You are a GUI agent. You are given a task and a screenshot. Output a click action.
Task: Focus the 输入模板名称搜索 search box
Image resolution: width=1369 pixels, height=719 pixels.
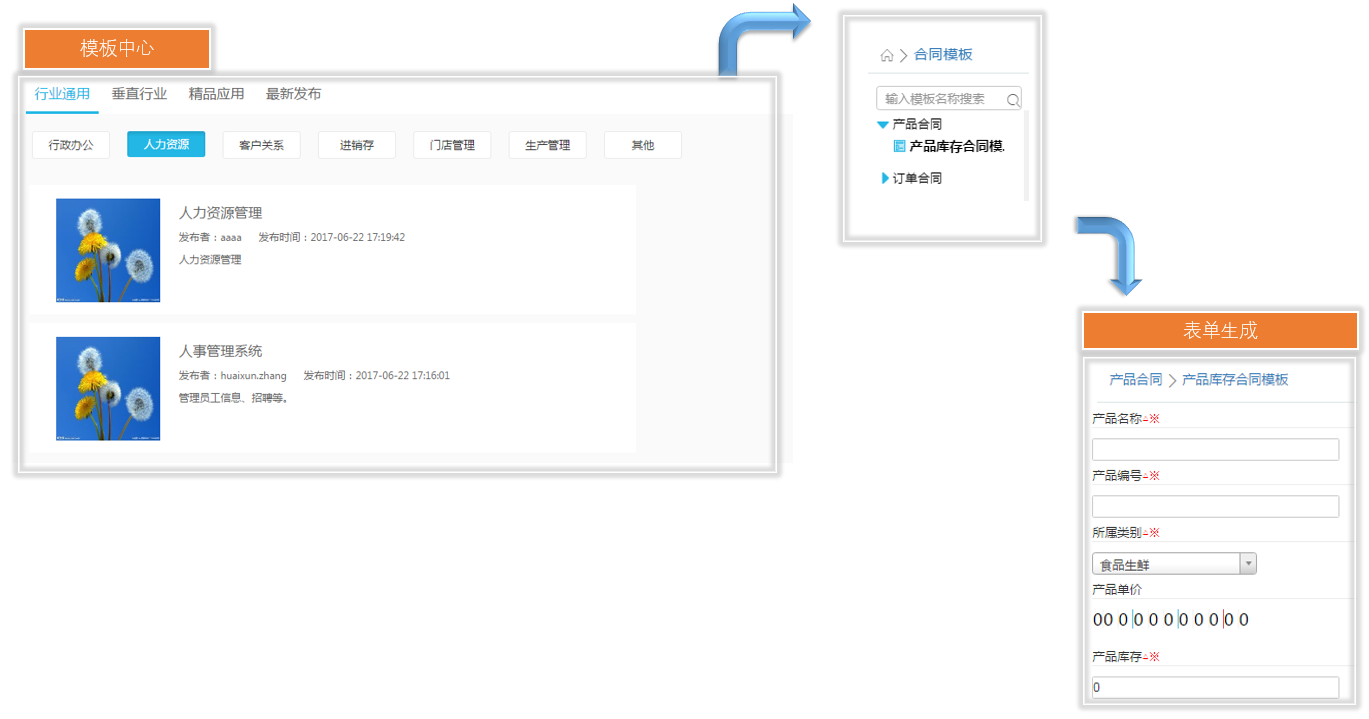click(938, 99)
